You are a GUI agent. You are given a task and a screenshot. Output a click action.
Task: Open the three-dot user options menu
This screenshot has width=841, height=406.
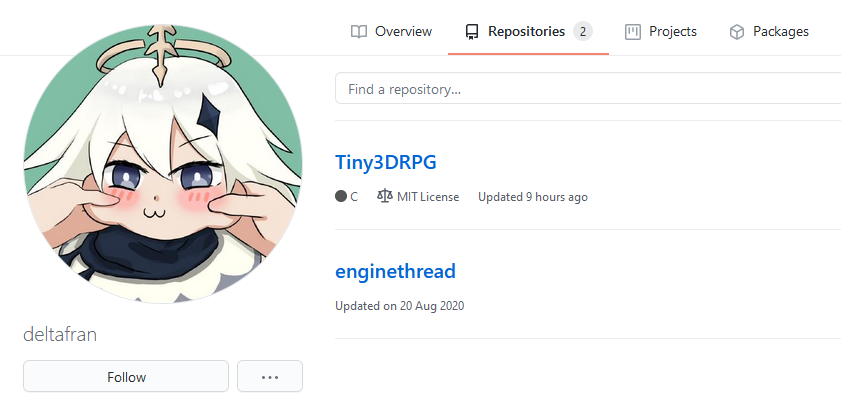pyautogui.click(x=270, y=377)
